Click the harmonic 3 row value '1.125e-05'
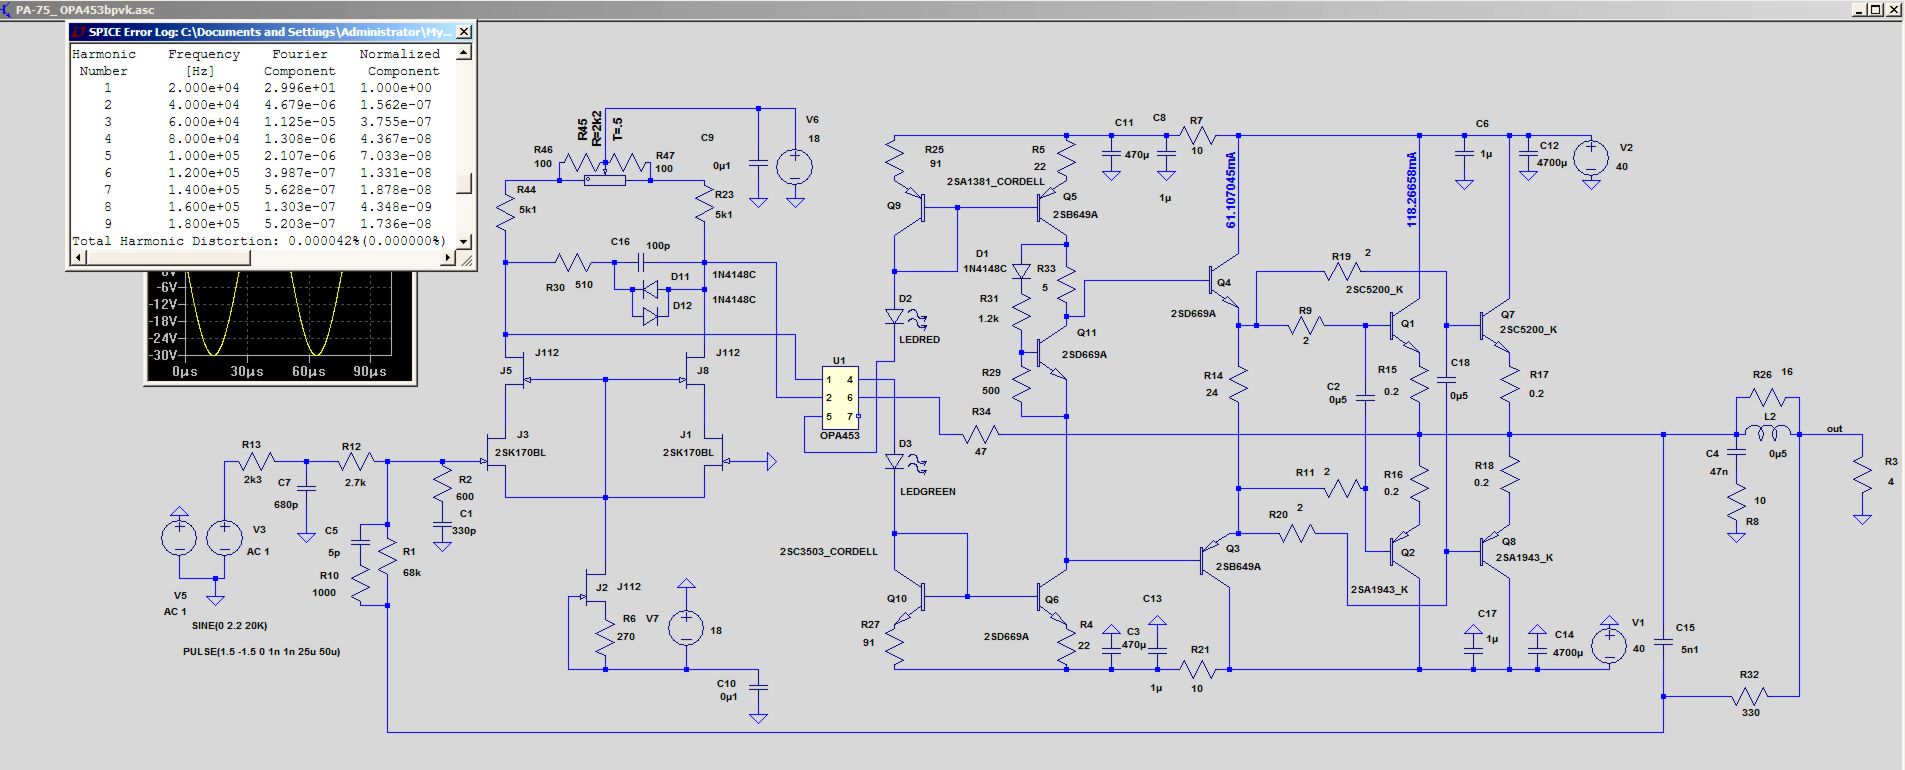The width and height of the screenshot is (1905, 770). click(x=299, y=121)
